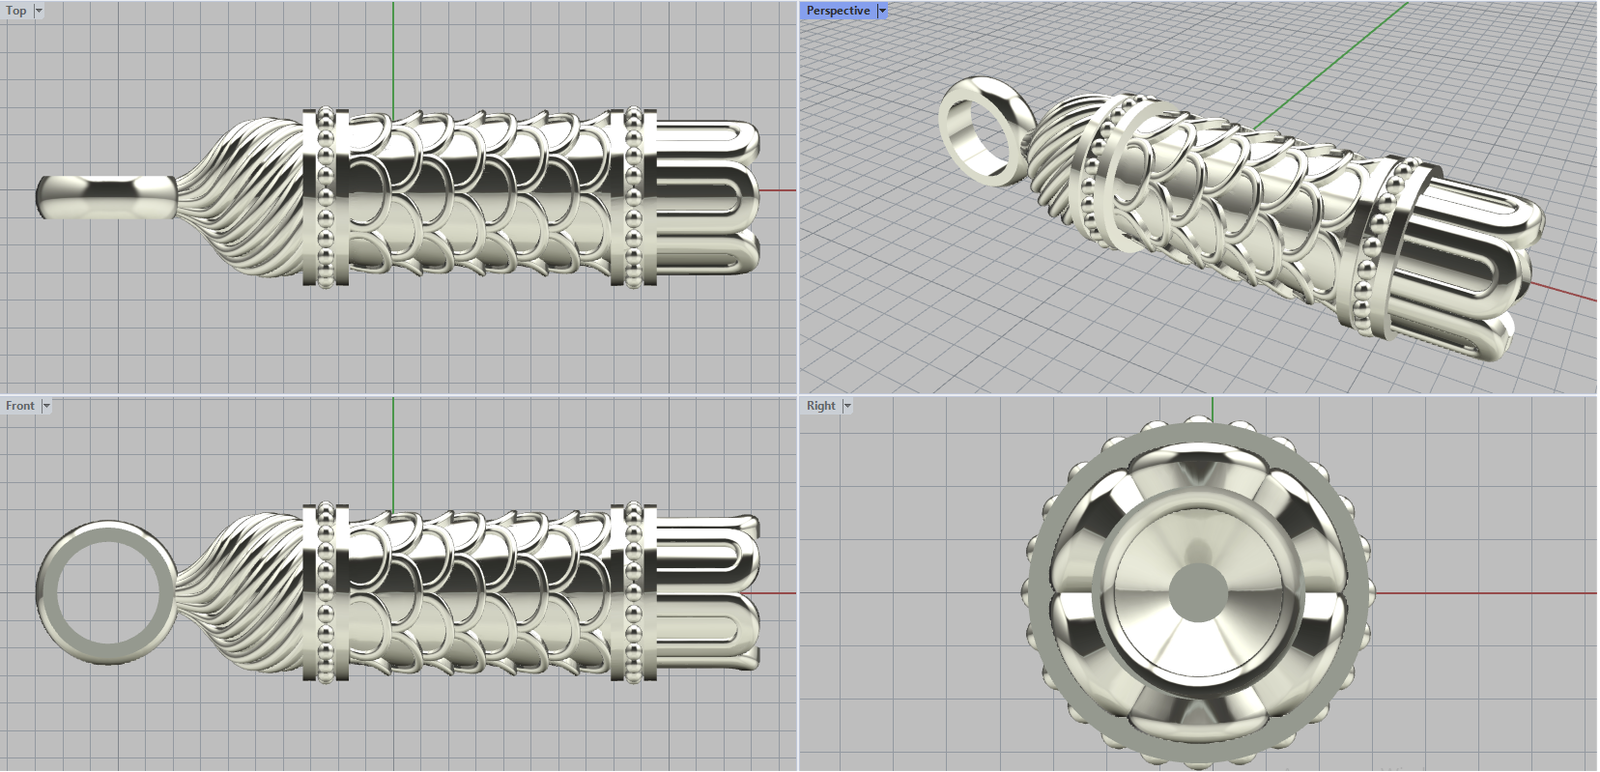Click the Right viewport title label
This screenshot has width=1600, height=772.
(x=821, y=406)
